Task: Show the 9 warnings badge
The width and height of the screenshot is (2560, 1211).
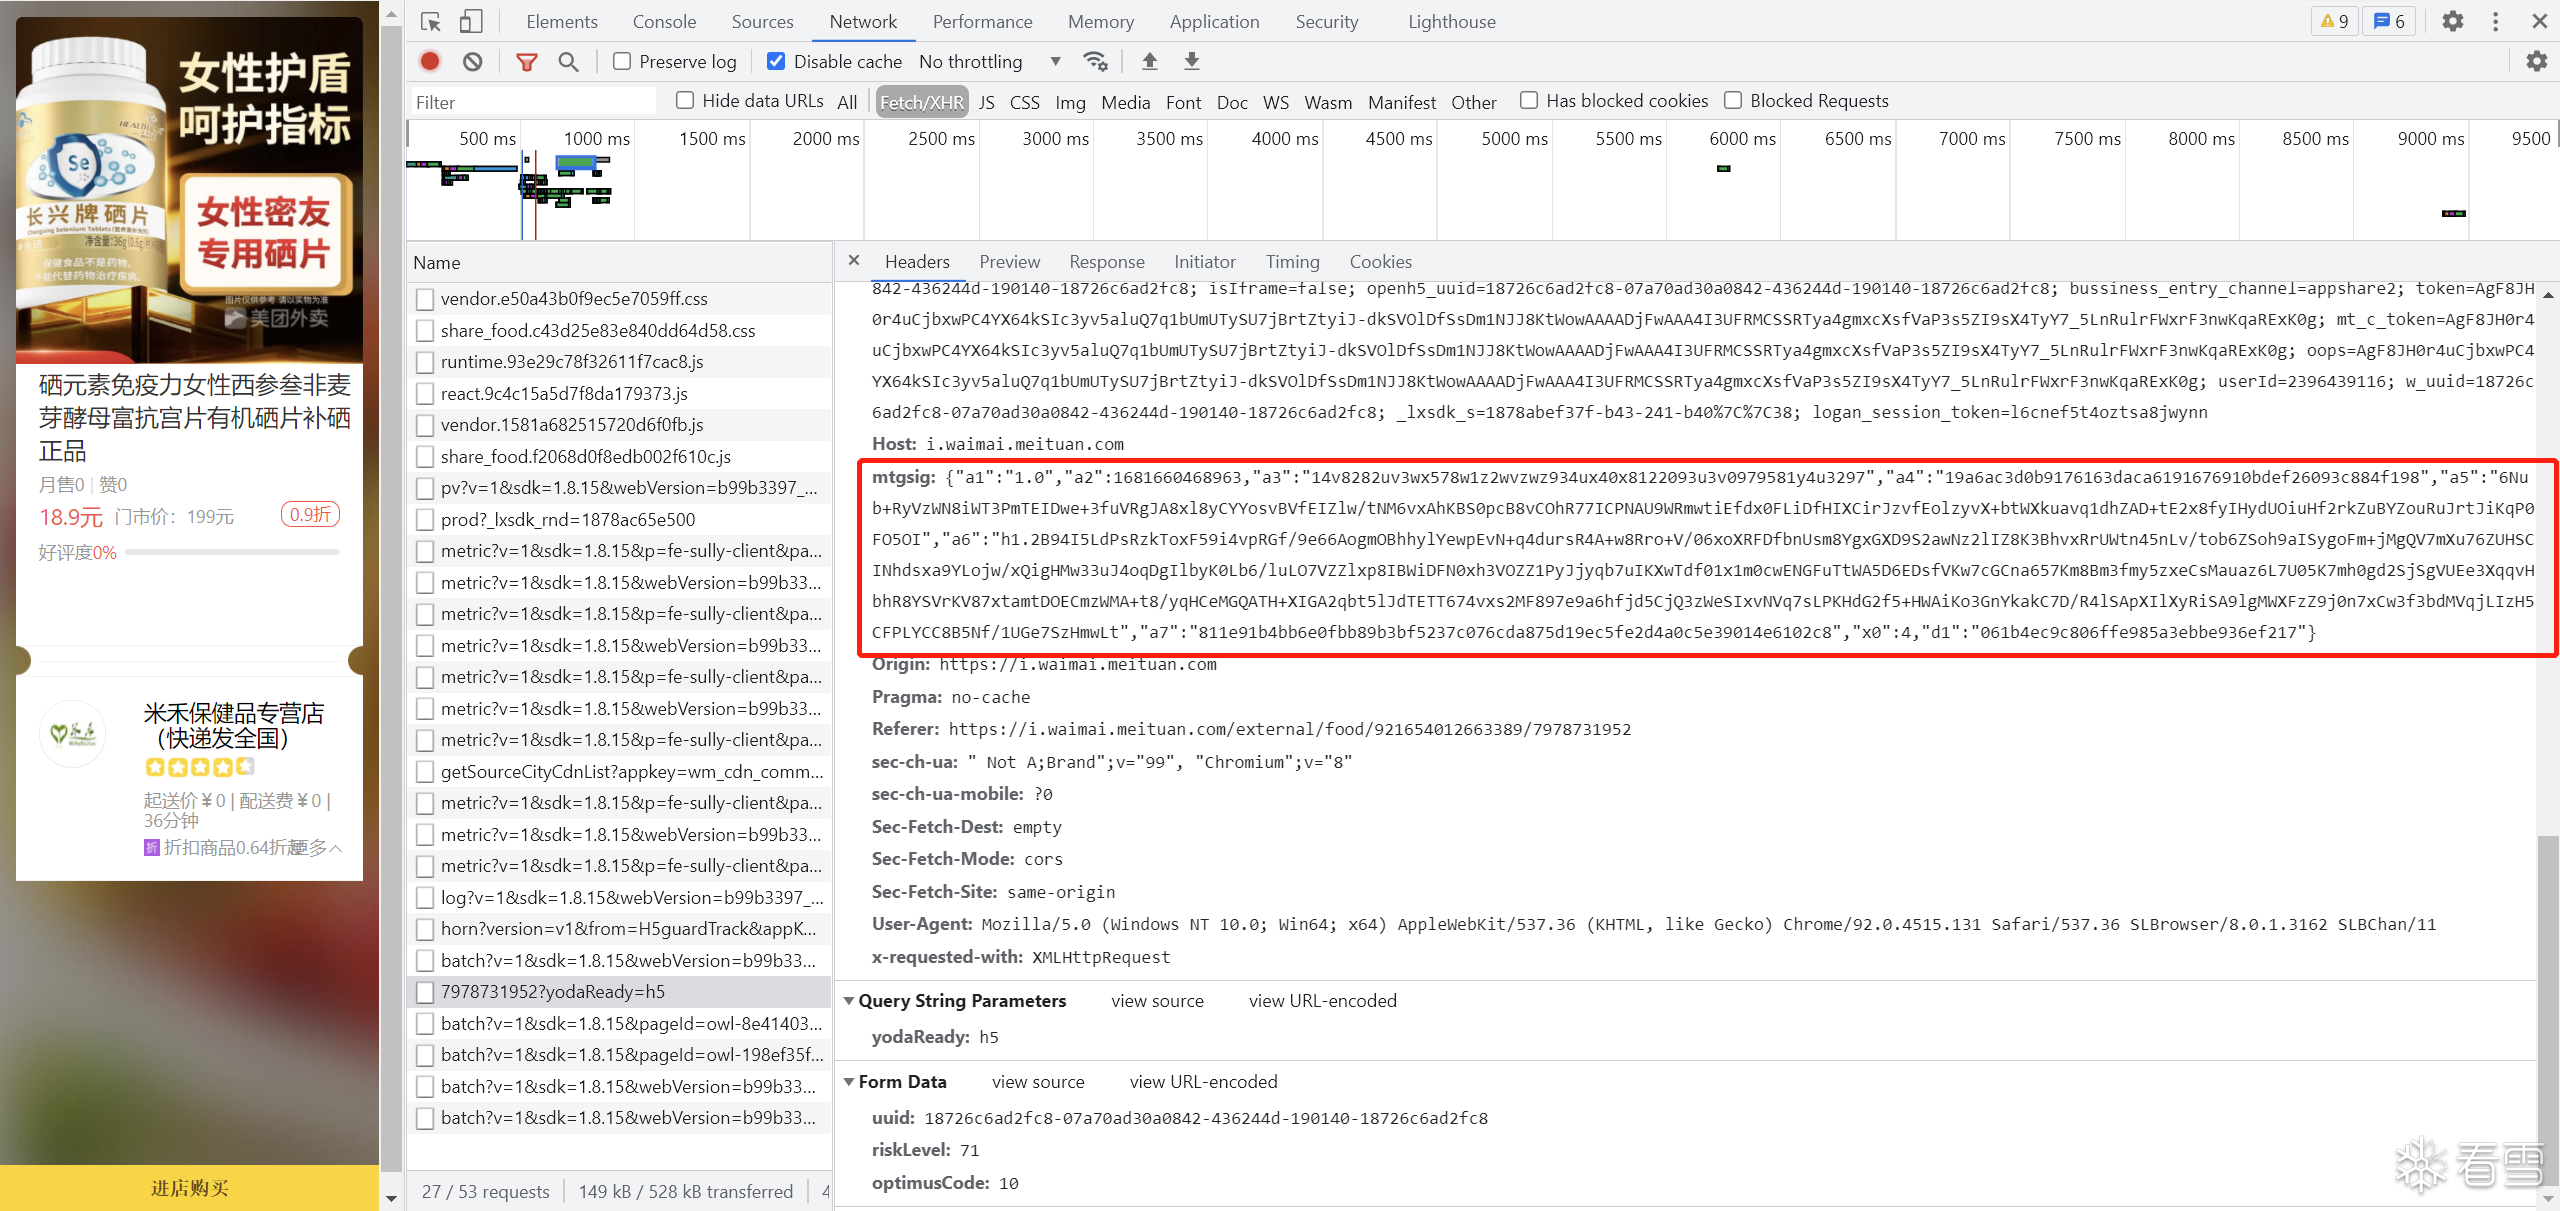Action: click(x=2334, y=21)
